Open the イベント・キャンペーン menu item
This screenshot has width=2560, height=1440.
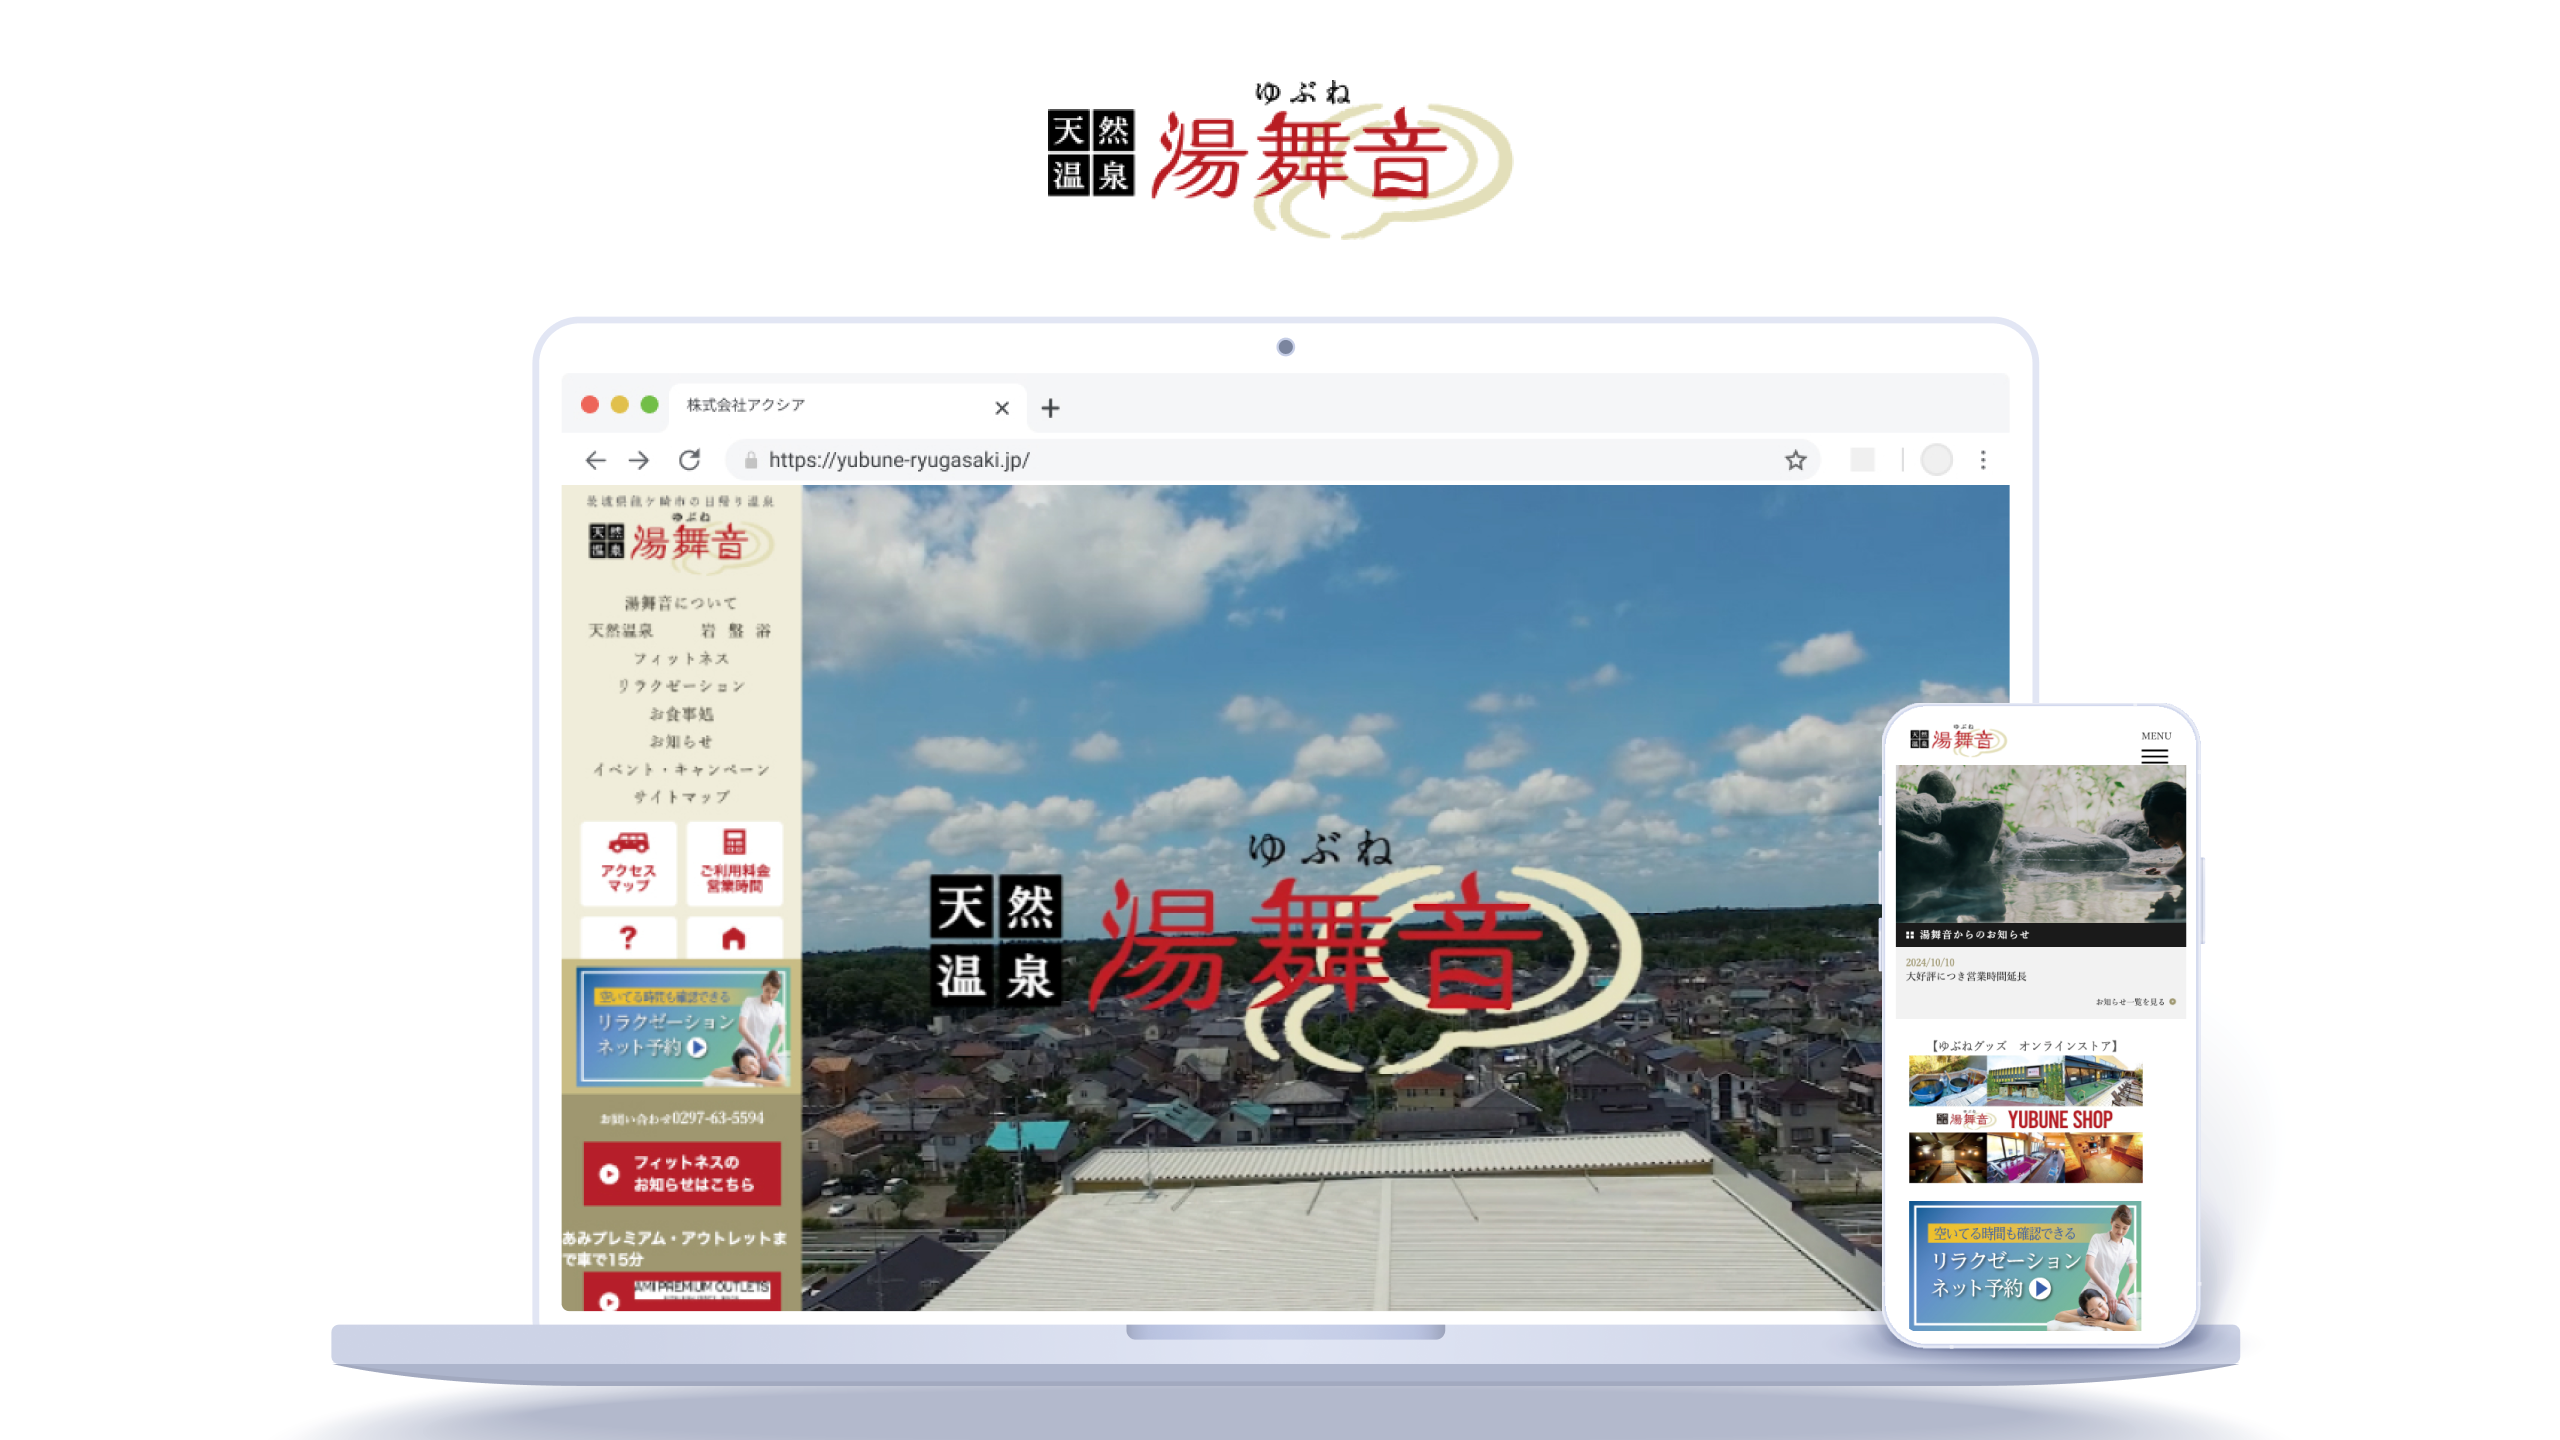681,769
